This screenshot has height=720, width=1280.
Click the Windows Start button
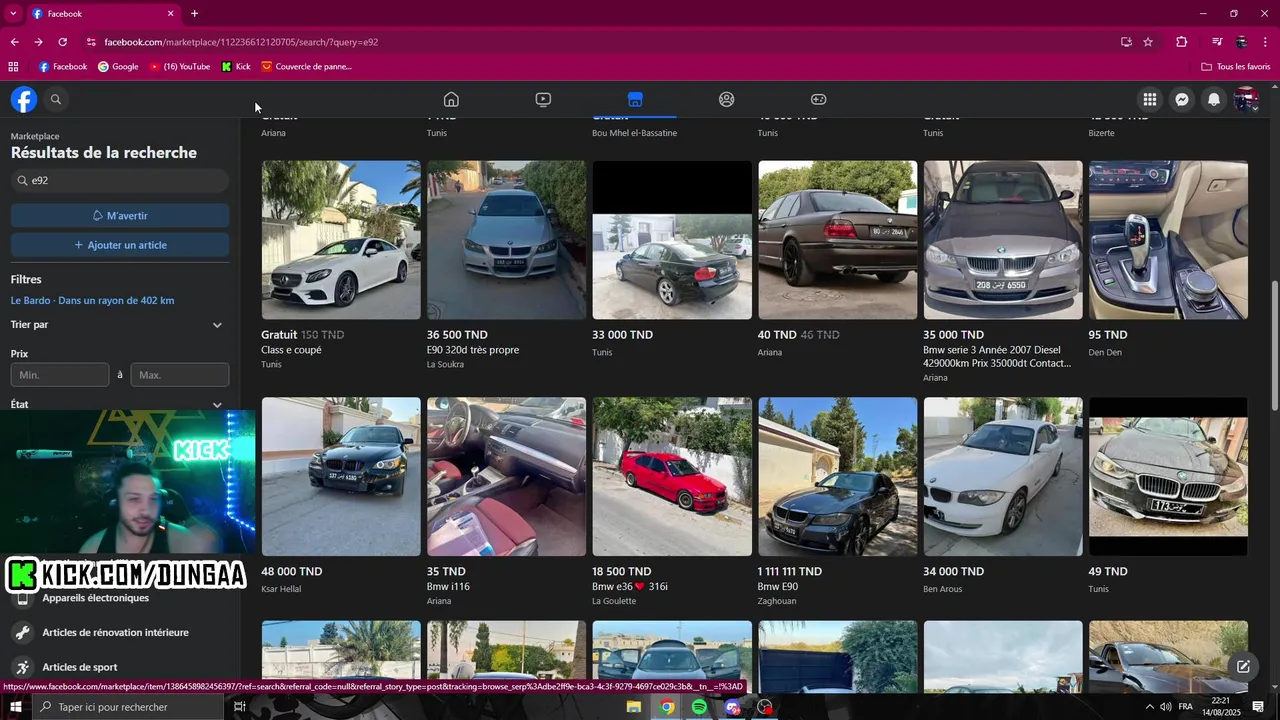[x=16, y=707]
